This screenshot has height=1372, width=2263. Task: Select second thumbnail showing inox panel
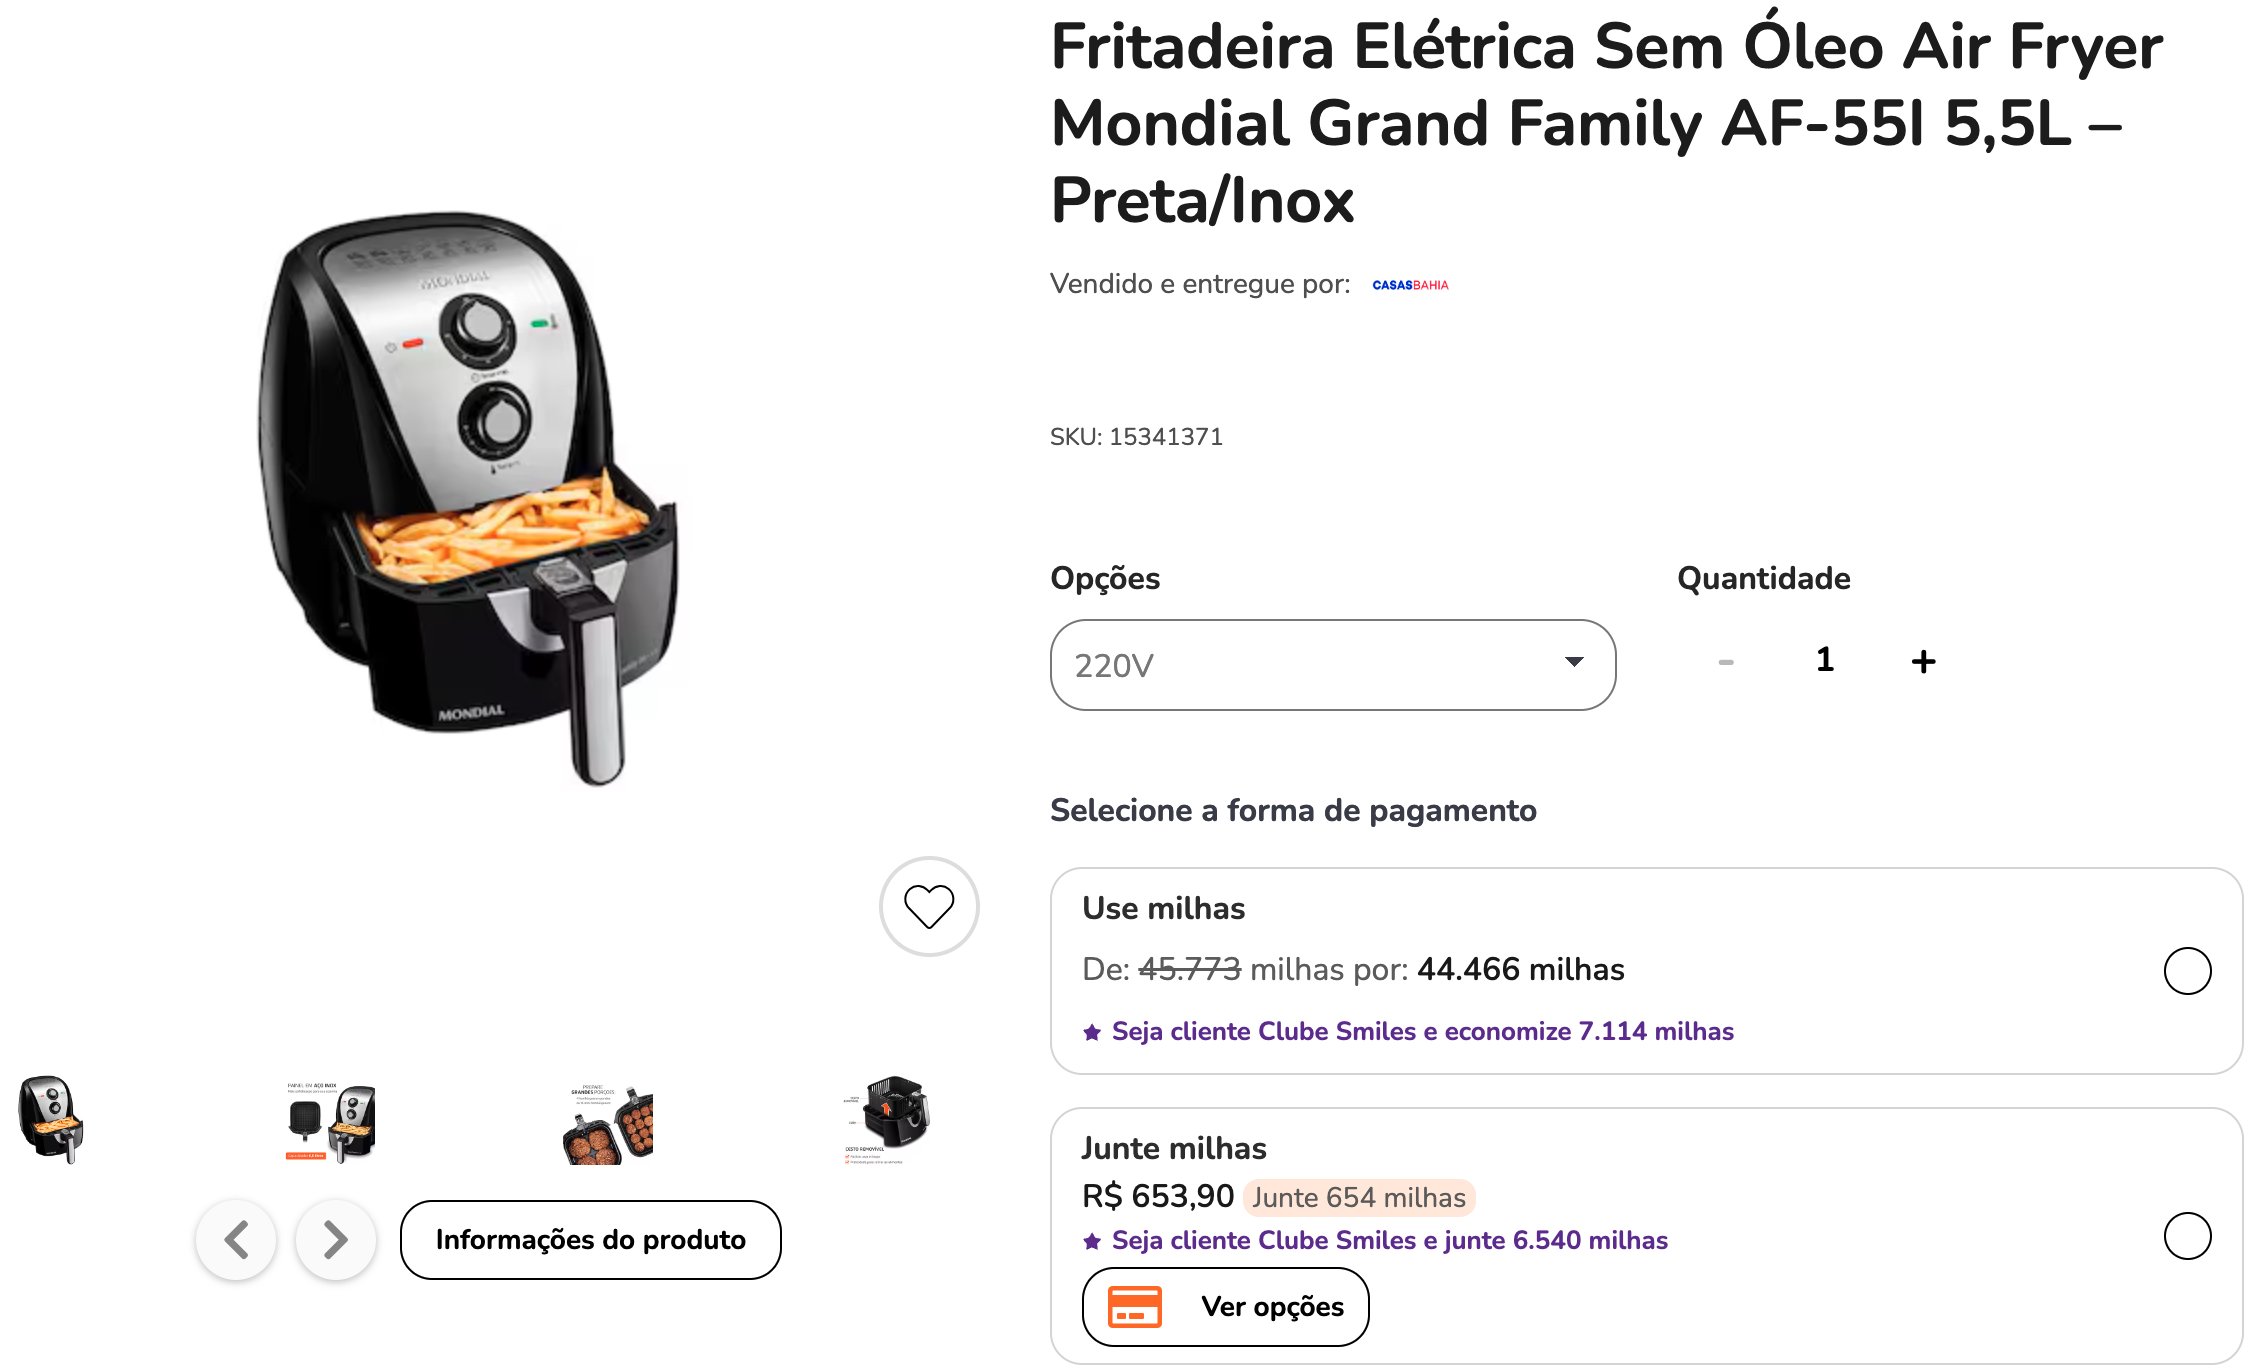[x=331, y=1122]
